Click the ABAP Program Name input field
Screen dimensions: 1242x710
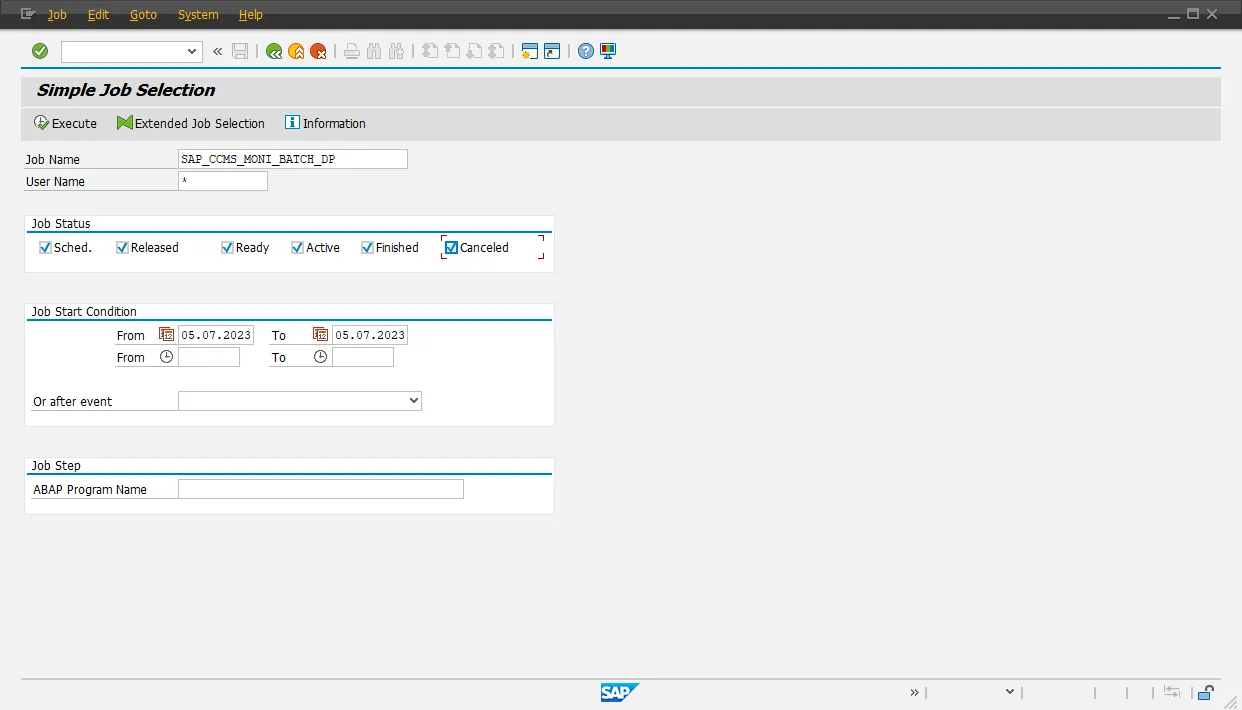point(320,489)
